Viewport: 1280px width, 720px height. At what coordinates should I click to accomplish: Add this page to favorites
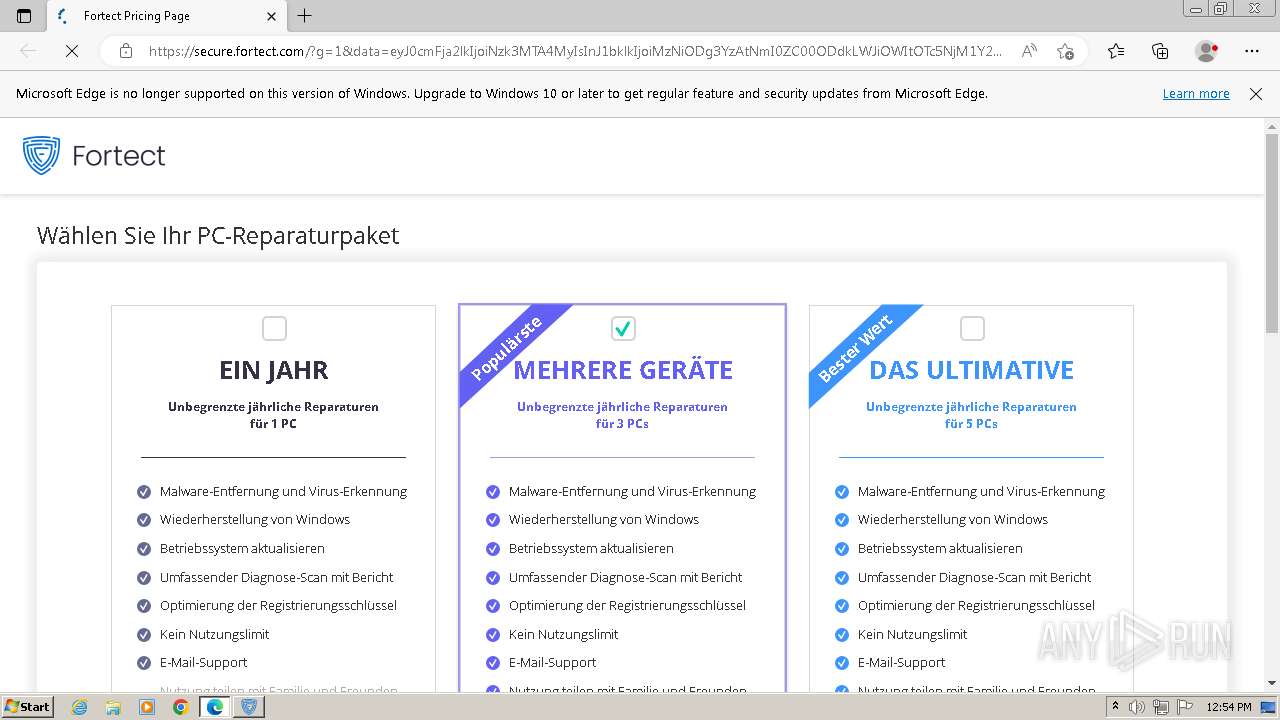1065,51
